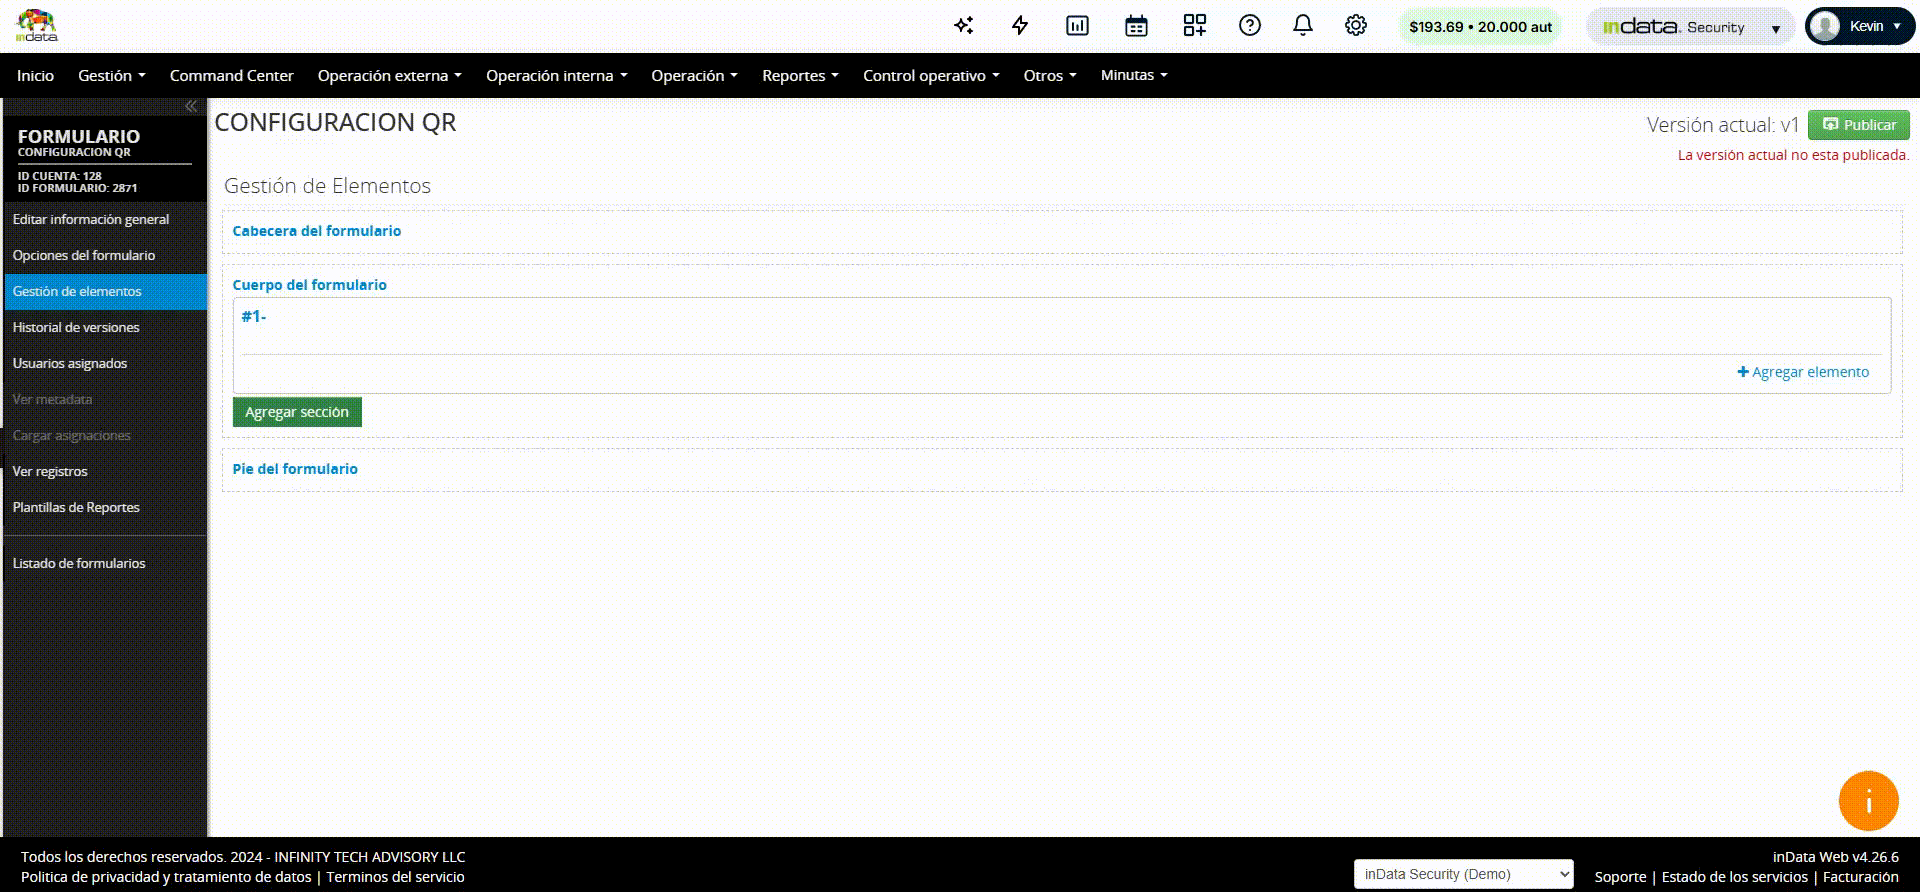This screenshot has height=892, width=1920.
Task: Expand the Kevin user profile menu
Action: tap(1859, 27)
